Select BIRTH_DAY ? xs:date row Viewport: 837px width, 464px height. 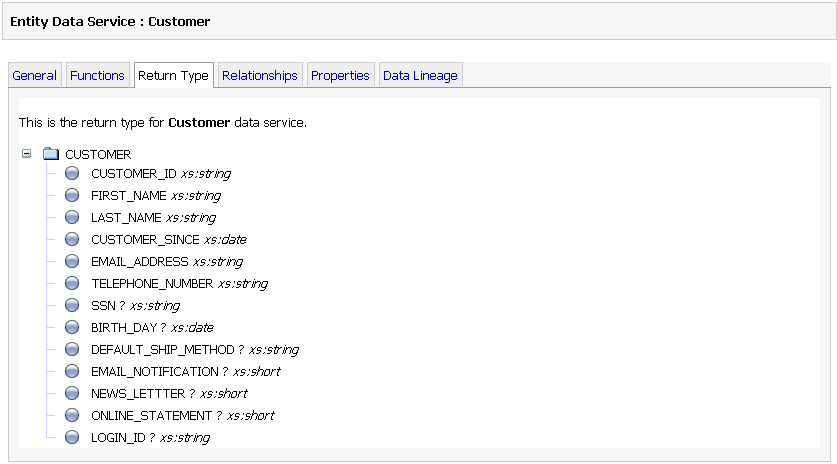(x=152, y=327)
